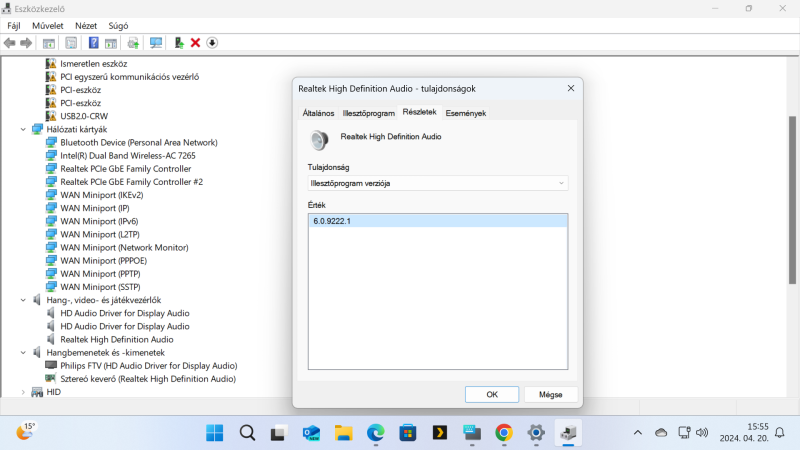Select the value 6.0.9222.1 in Érték list
The width and height of the screenshot is (800, 450).
438,221
